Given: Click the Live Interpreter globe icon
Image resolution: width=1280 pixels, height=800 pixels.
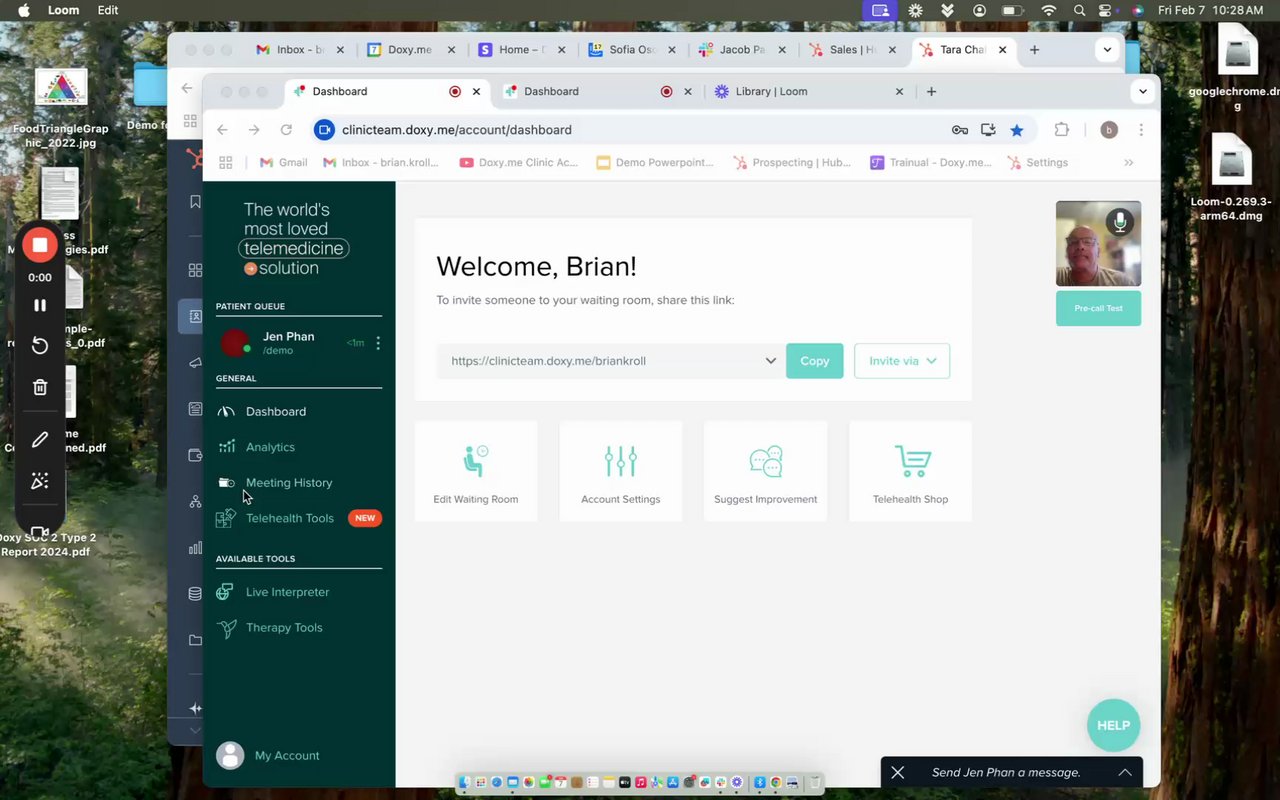Looking at the screenshot, I should 226,592.
